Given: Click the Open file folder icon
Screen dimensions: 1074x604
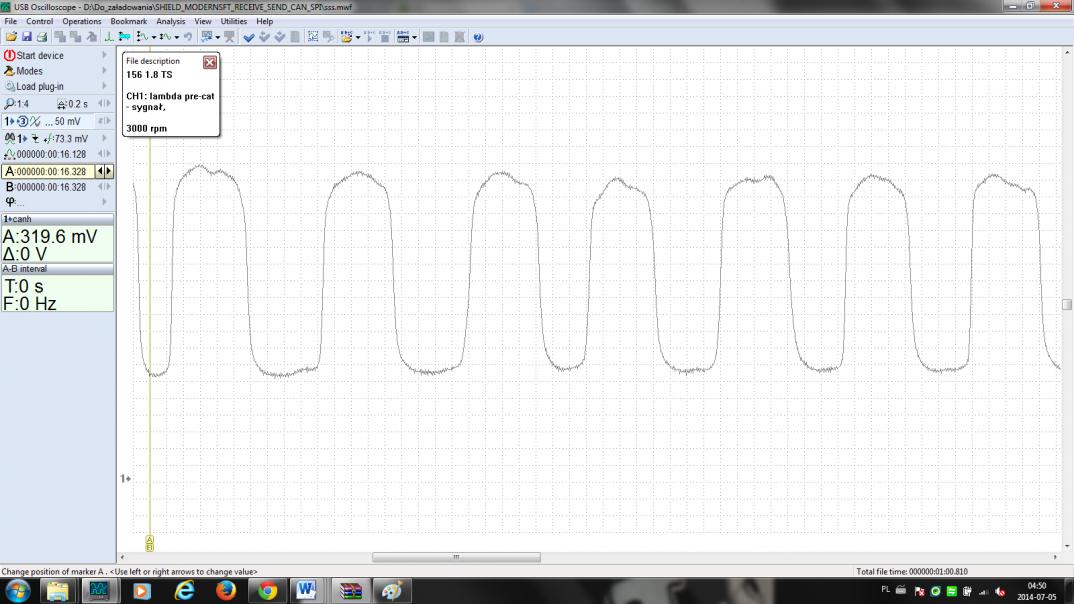Looking at the screenshot, I should coord(11,37).
